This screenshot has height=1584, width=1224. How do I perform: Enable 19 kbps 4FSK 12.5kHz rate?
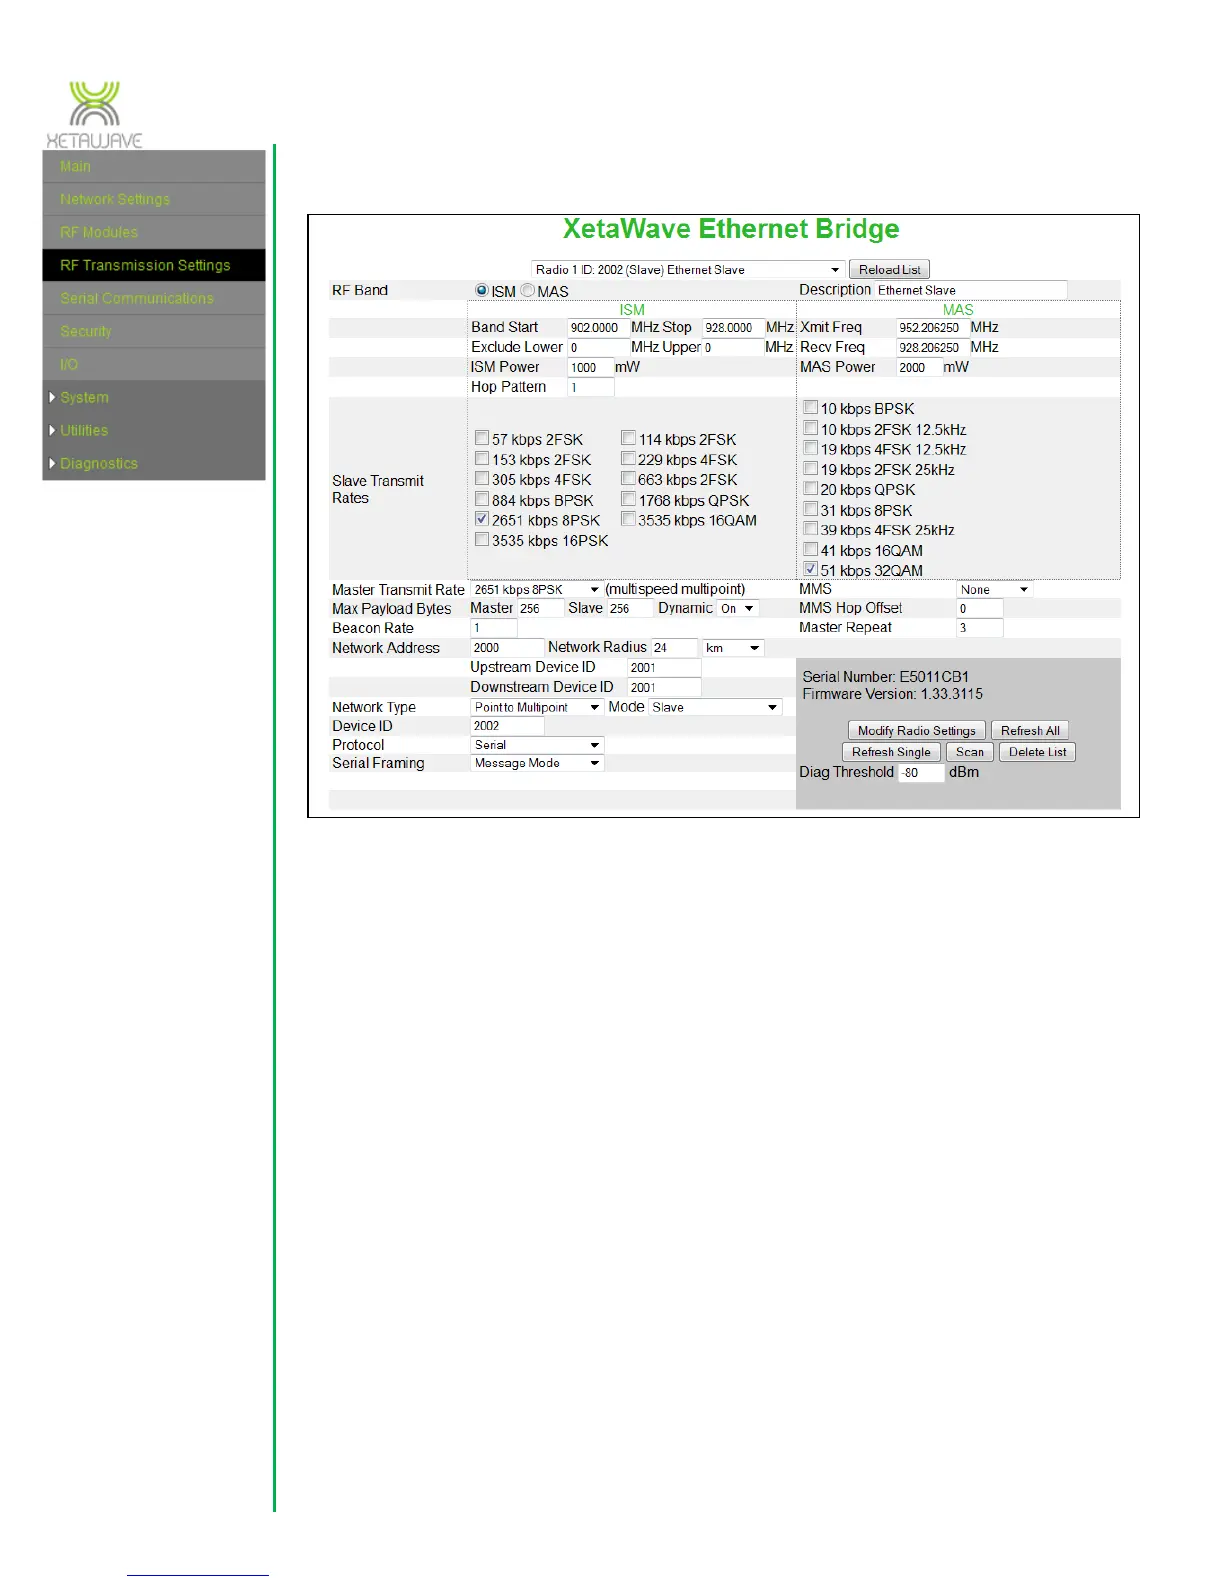tap(811, 448)
